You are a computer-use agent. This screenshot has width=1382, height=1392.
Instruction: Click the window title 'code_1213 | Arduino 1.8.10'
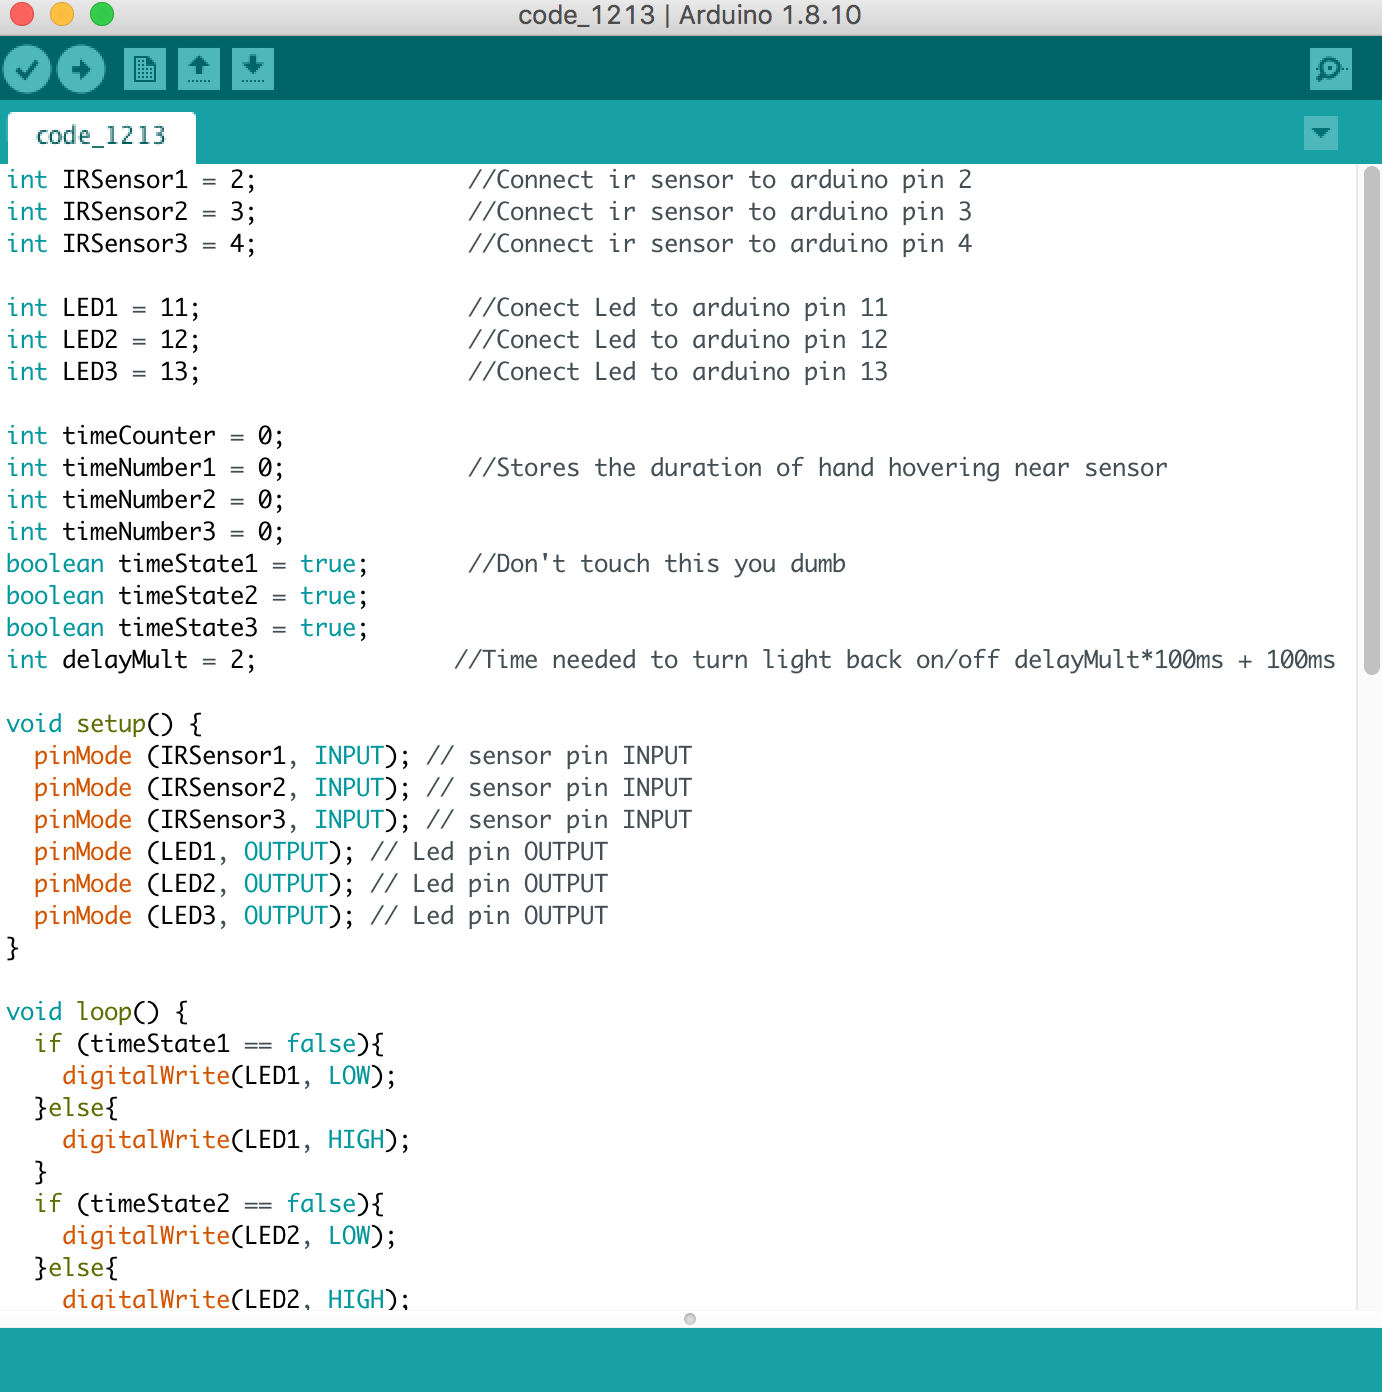point(690,15)
